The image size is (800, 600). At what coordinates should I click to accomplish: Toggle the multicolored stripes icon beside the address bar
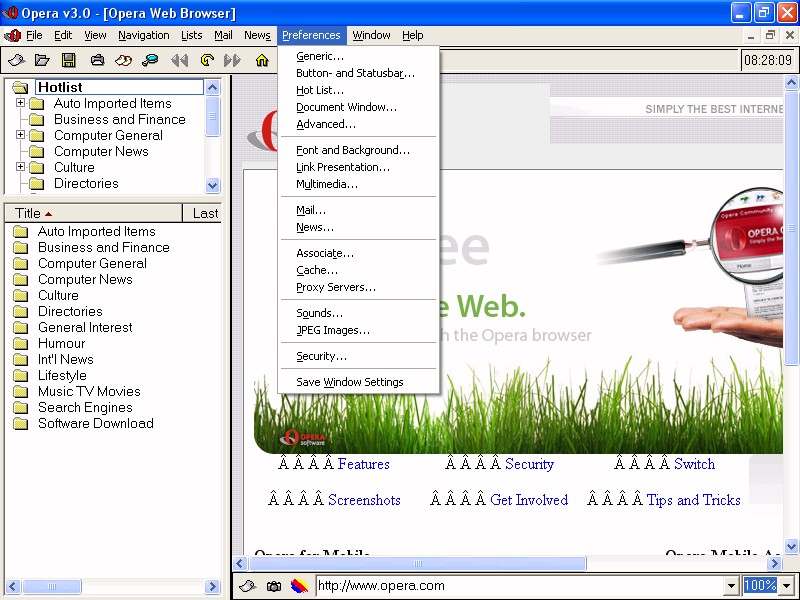[299, 586]
